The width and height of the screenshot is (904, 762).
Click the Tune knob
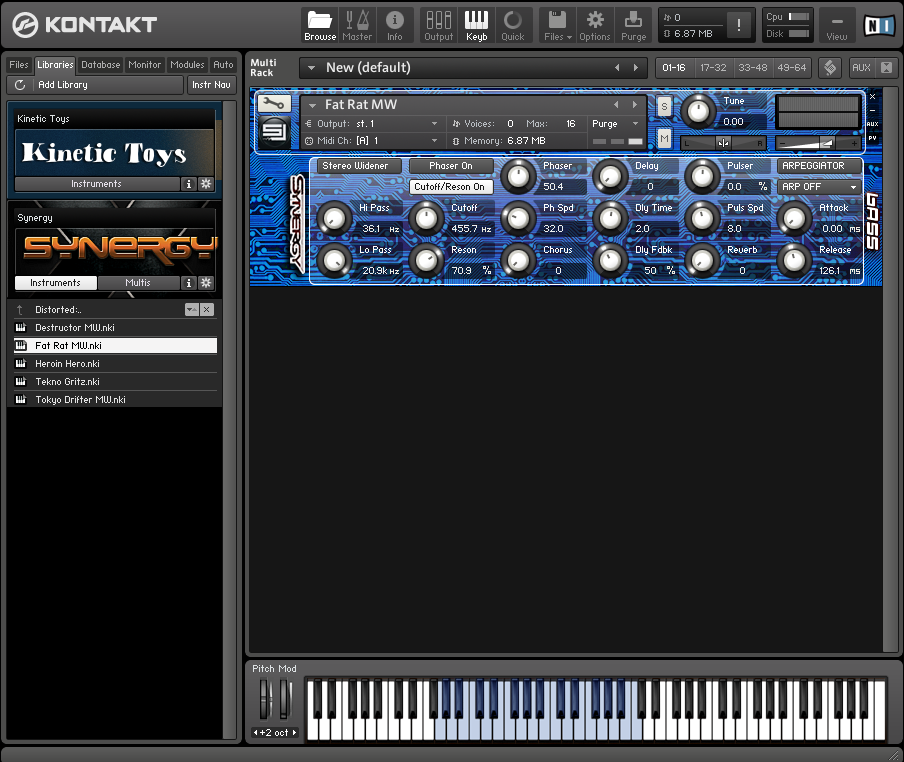(698, 111)
